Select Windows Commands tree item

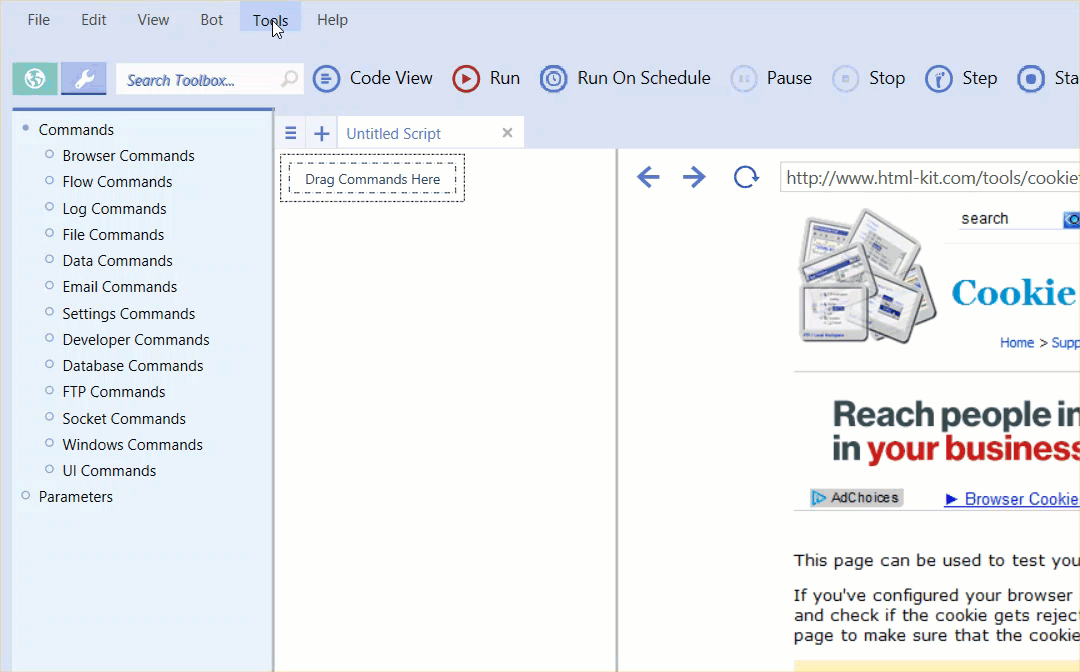point(132,445)
